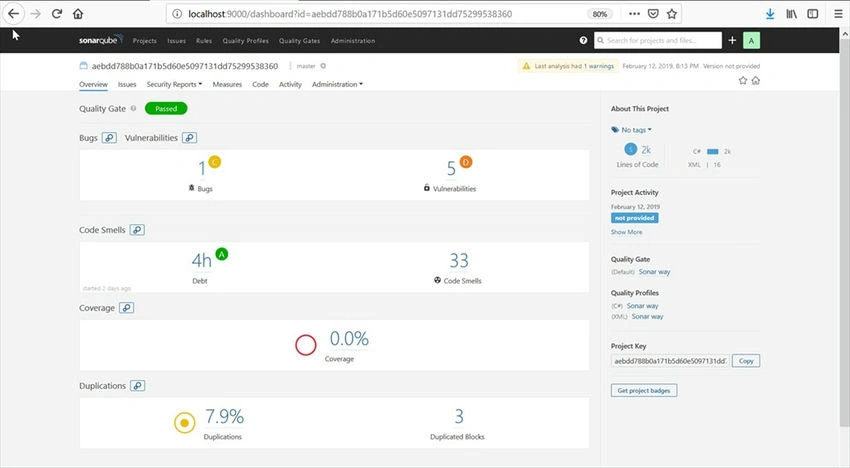
Task: Open the Duplications measures link icon
Action: click(138, 386)
